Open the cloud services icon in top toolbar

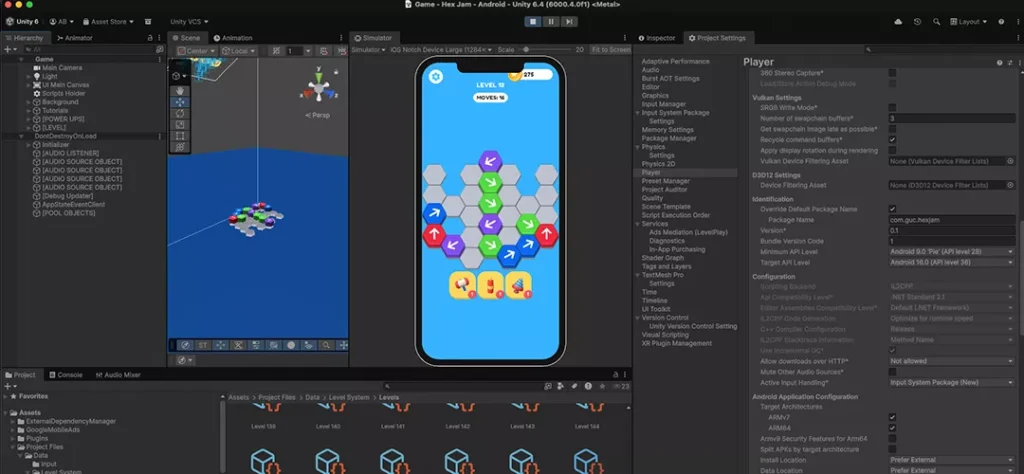898,22
